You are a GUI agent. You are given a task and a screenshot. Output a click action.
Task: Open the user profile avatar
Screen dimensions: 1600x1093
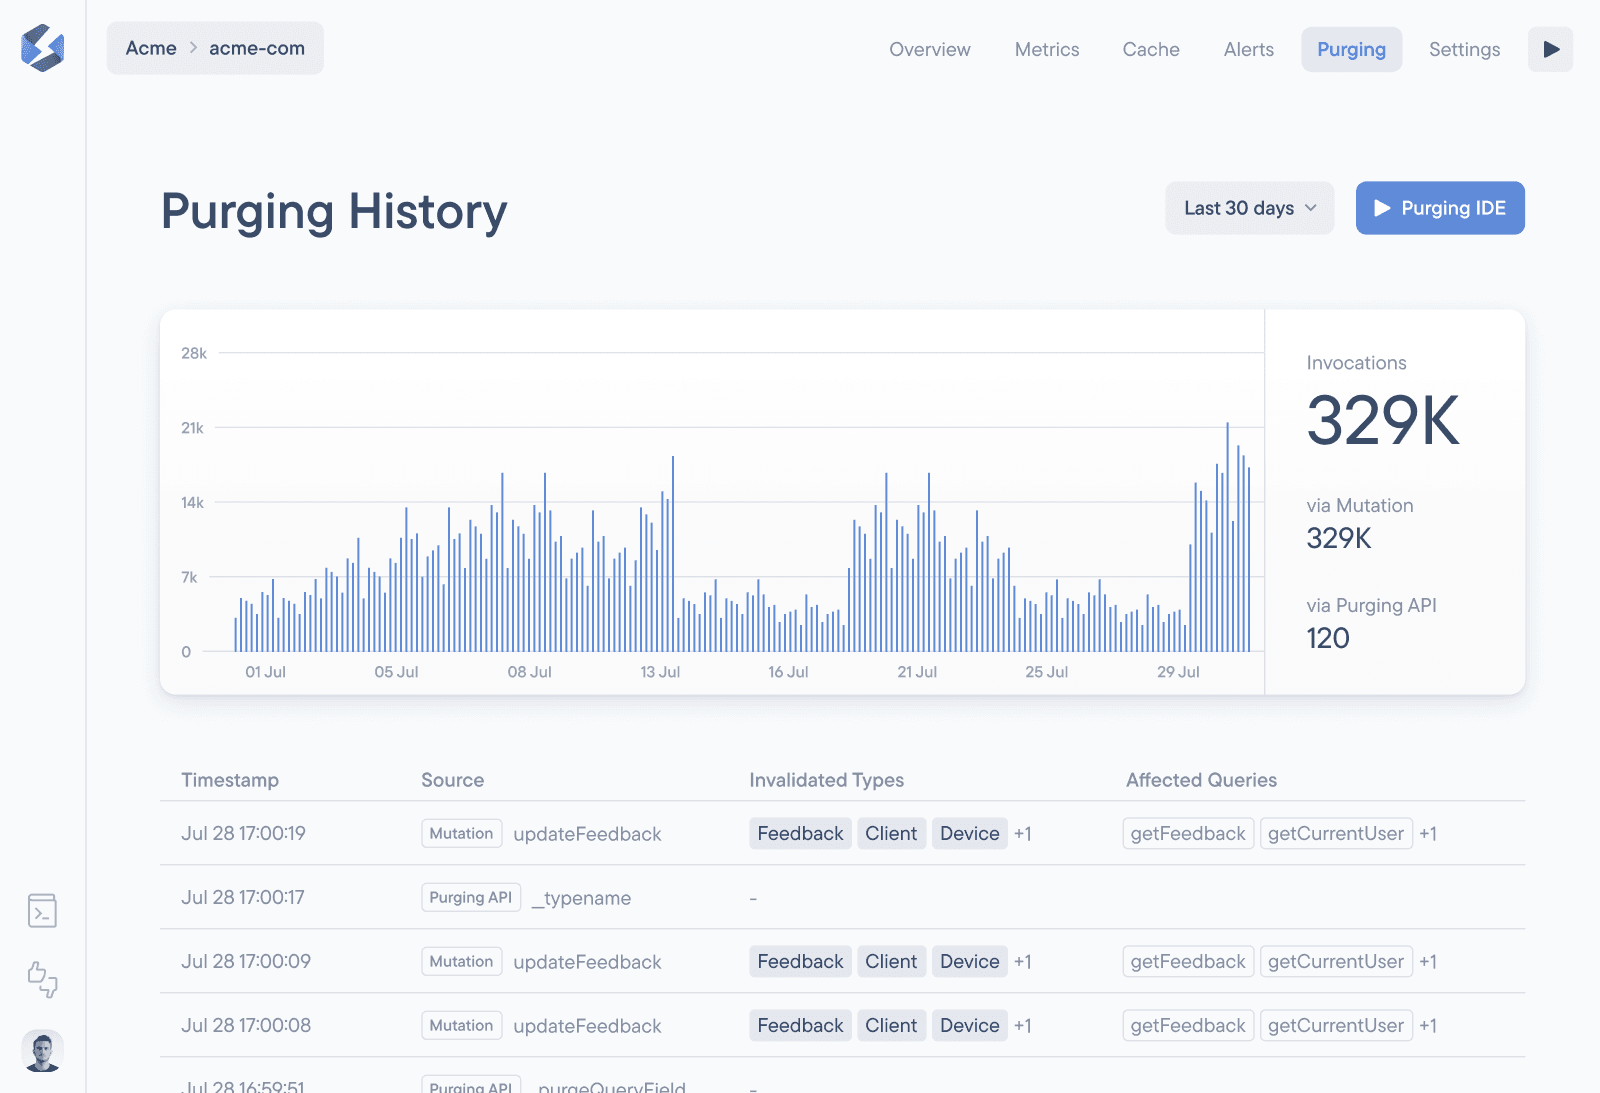(42, 1051)
